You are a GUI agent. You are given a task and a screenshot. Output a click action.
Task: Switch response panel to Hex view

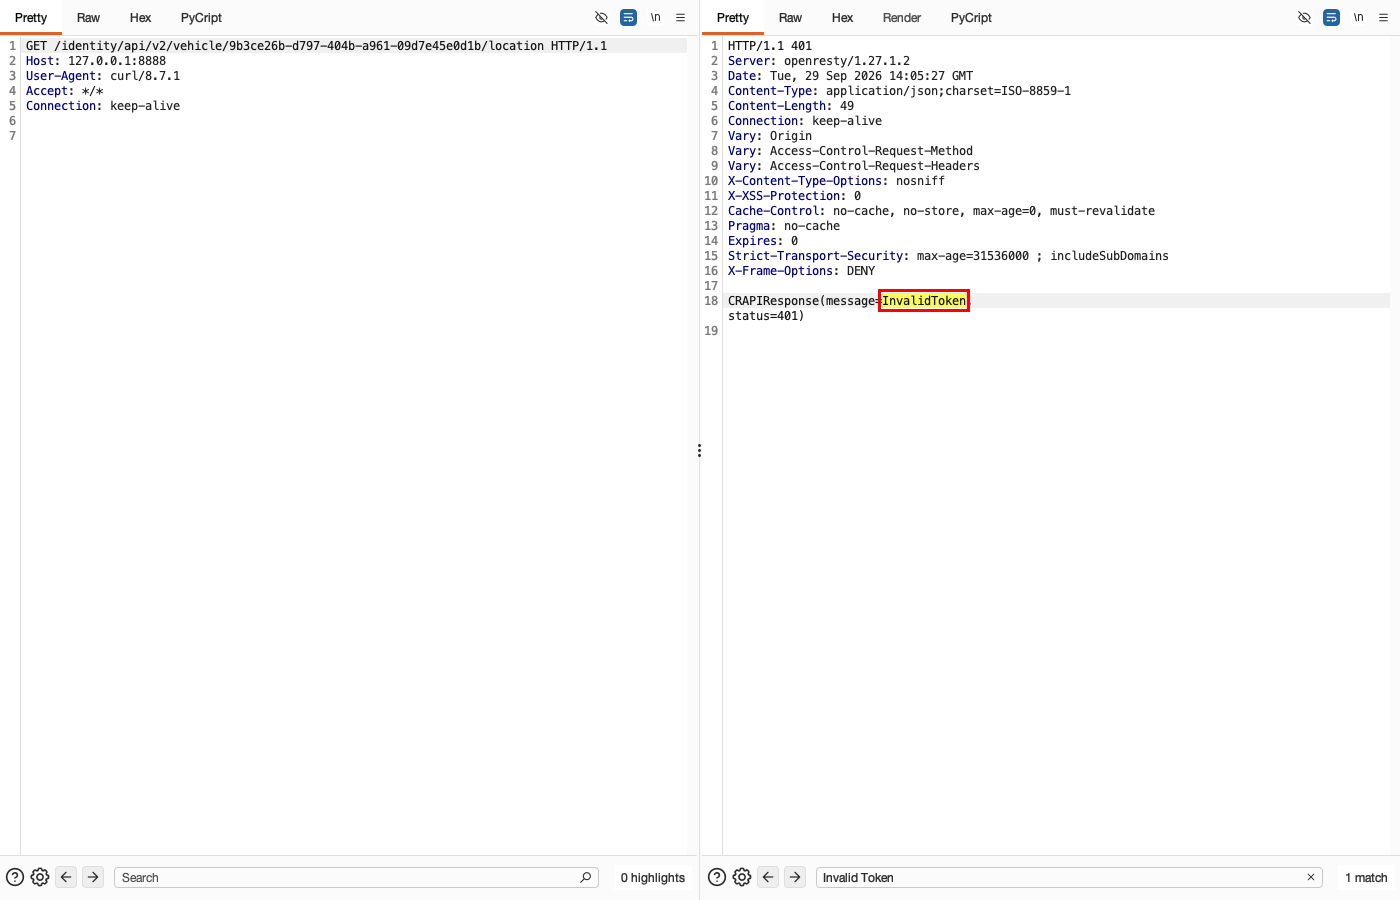[x=842, y=18]
